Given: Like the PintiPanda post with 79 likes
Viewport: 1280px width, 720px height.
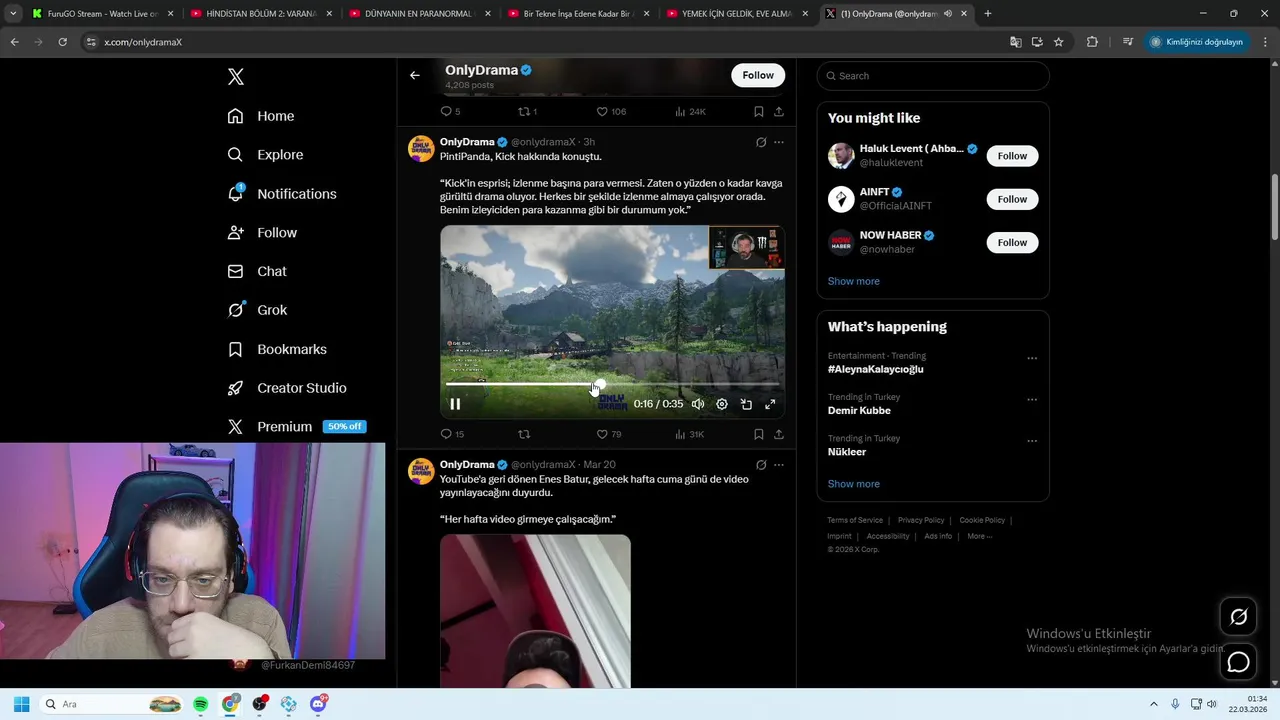Looking at the screenshot, I should [609, 434].
